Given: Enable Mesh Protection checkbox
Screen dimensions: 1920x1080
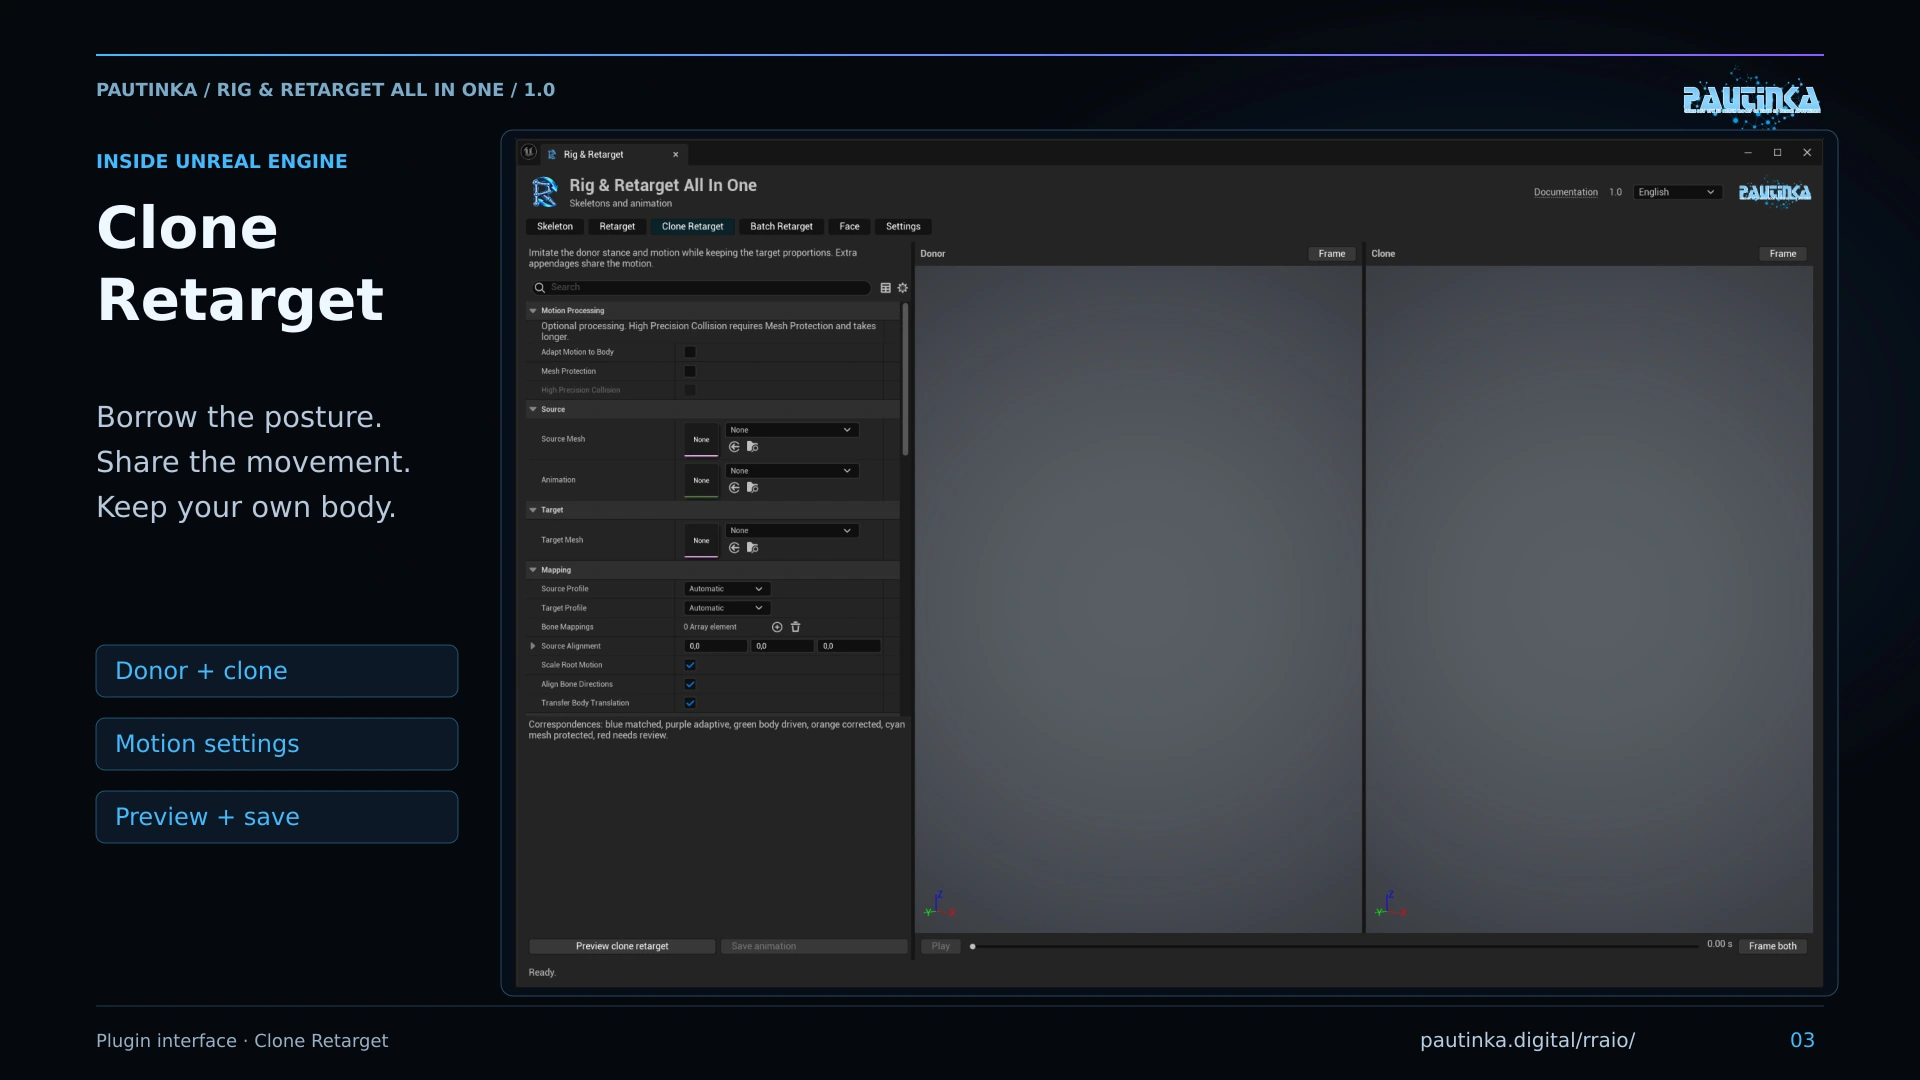Looking at the screenshot, I should click(x=690, y=371).
